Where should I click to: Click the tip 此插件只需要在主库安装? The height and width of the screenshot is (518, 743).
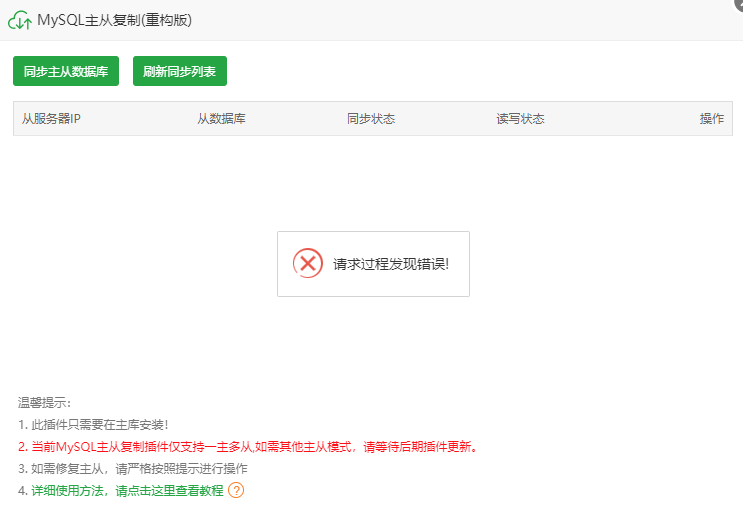coord(93,425)
